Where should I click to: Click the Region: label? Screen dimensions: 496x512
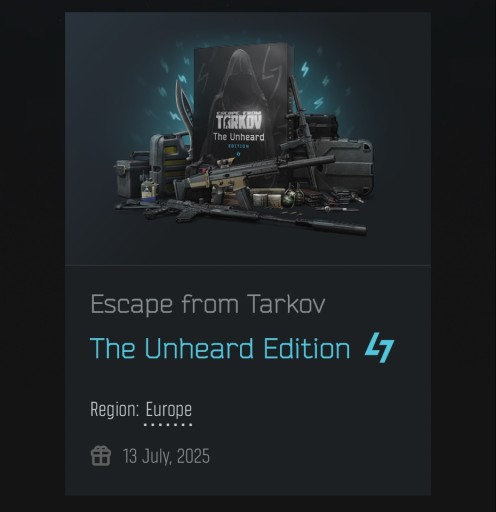tap(115, 409)
